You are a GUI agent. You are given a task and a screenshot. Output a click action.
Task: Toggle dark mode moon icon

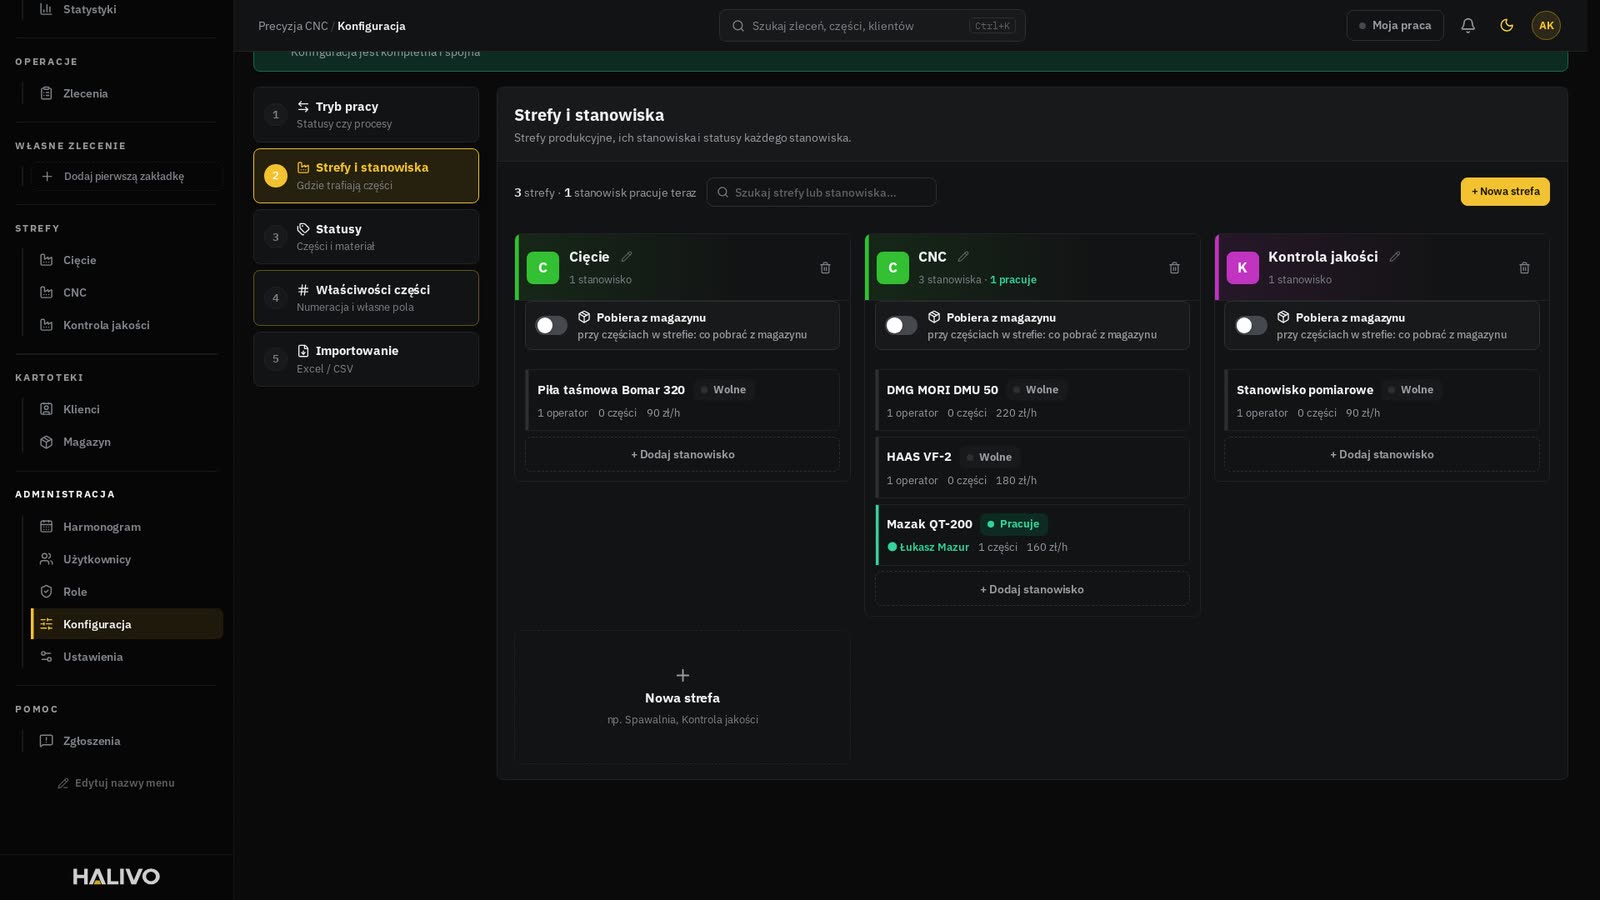[1507, 25]
